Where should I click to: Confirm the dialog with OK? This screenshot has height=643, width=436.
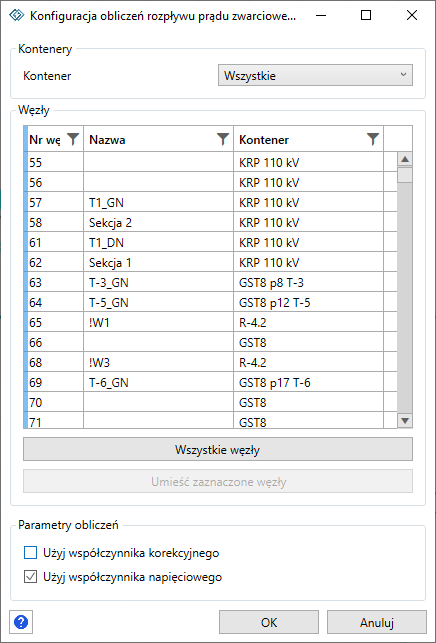[269, 622]
